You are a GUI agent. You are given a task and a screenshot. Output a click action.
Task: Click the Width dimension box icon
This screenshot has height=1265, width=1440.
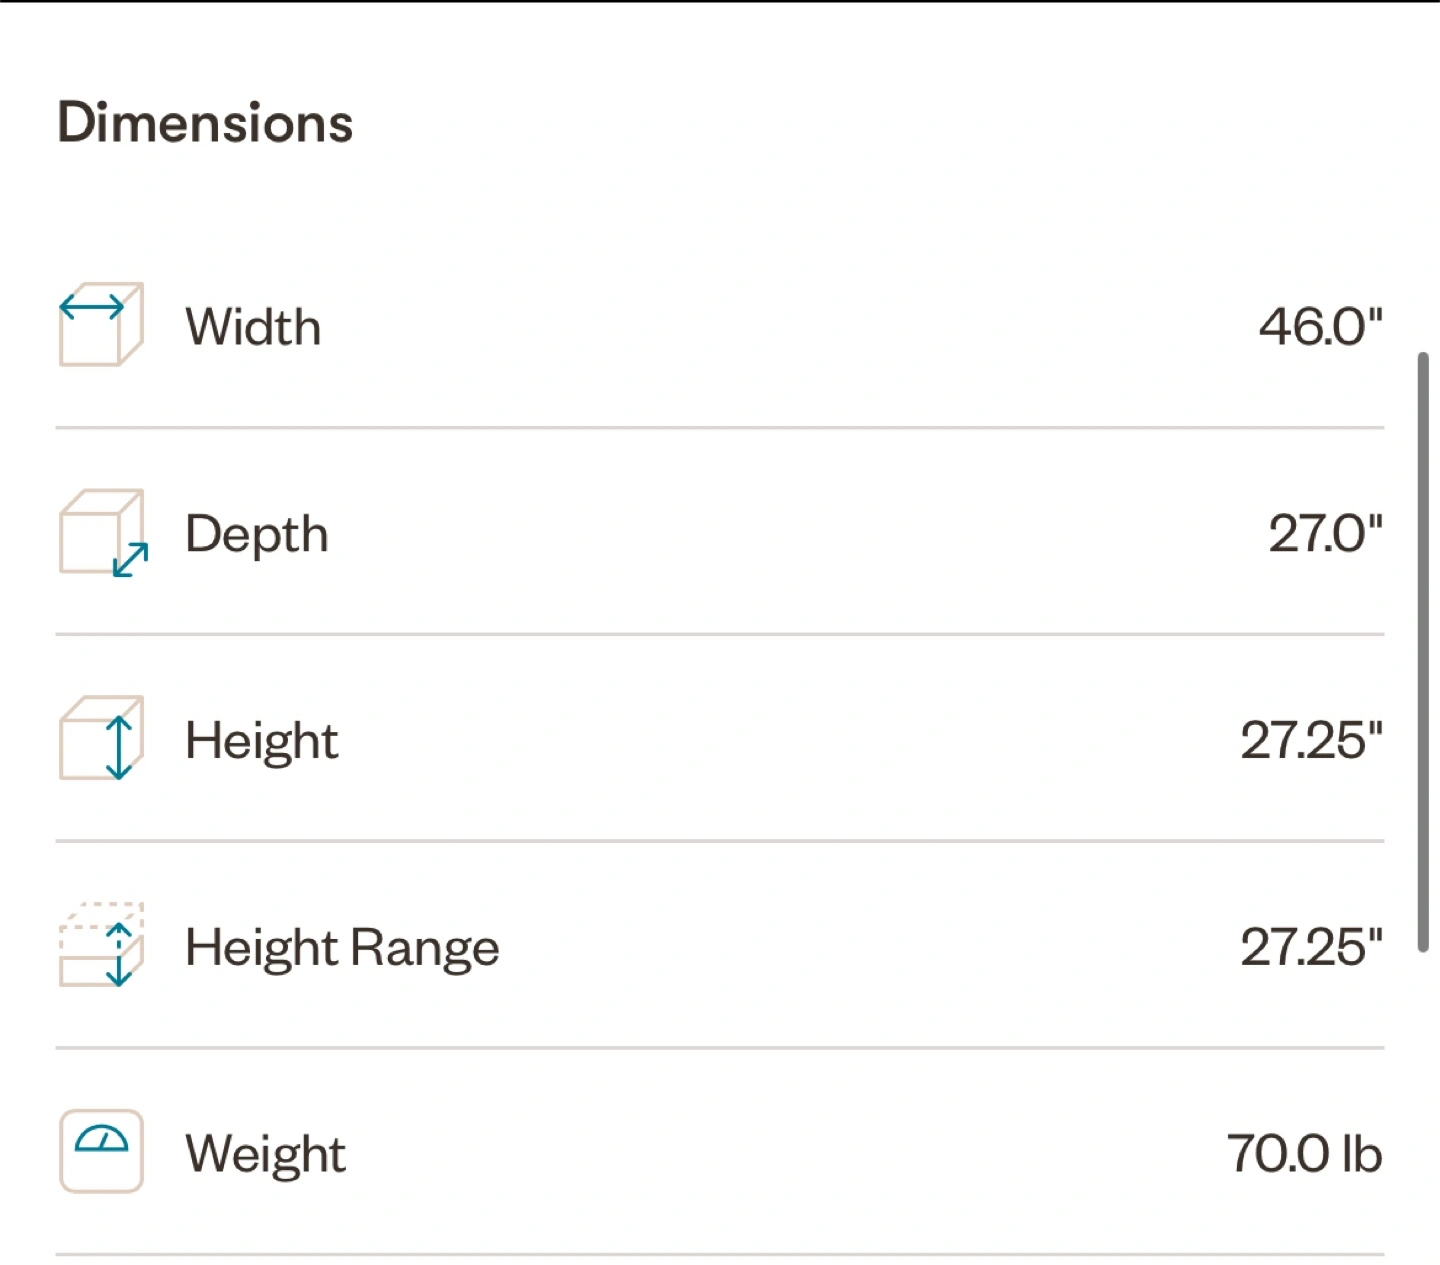101,325
